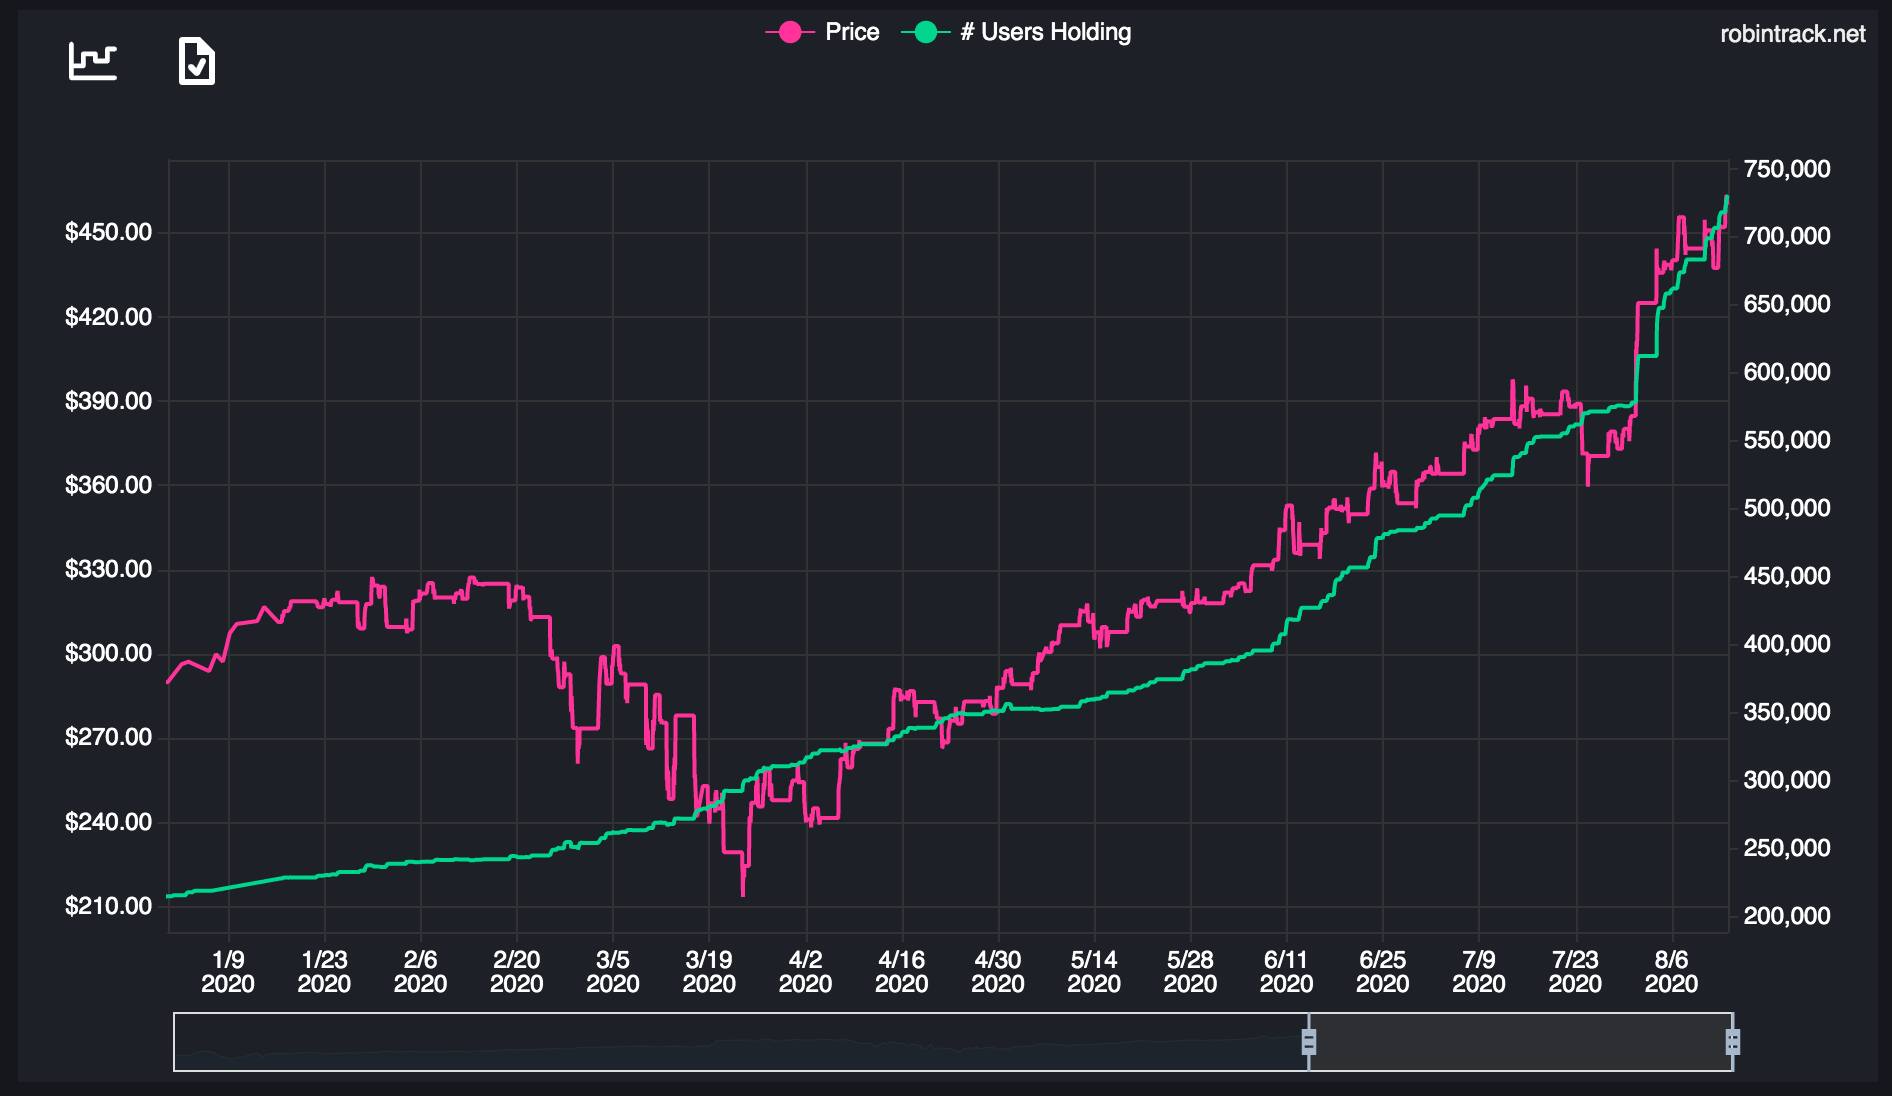Viewport: 1892px width, 1096px height.
Task: Click the lowest dip of the pink price line
Action: (x=744, y=893)
